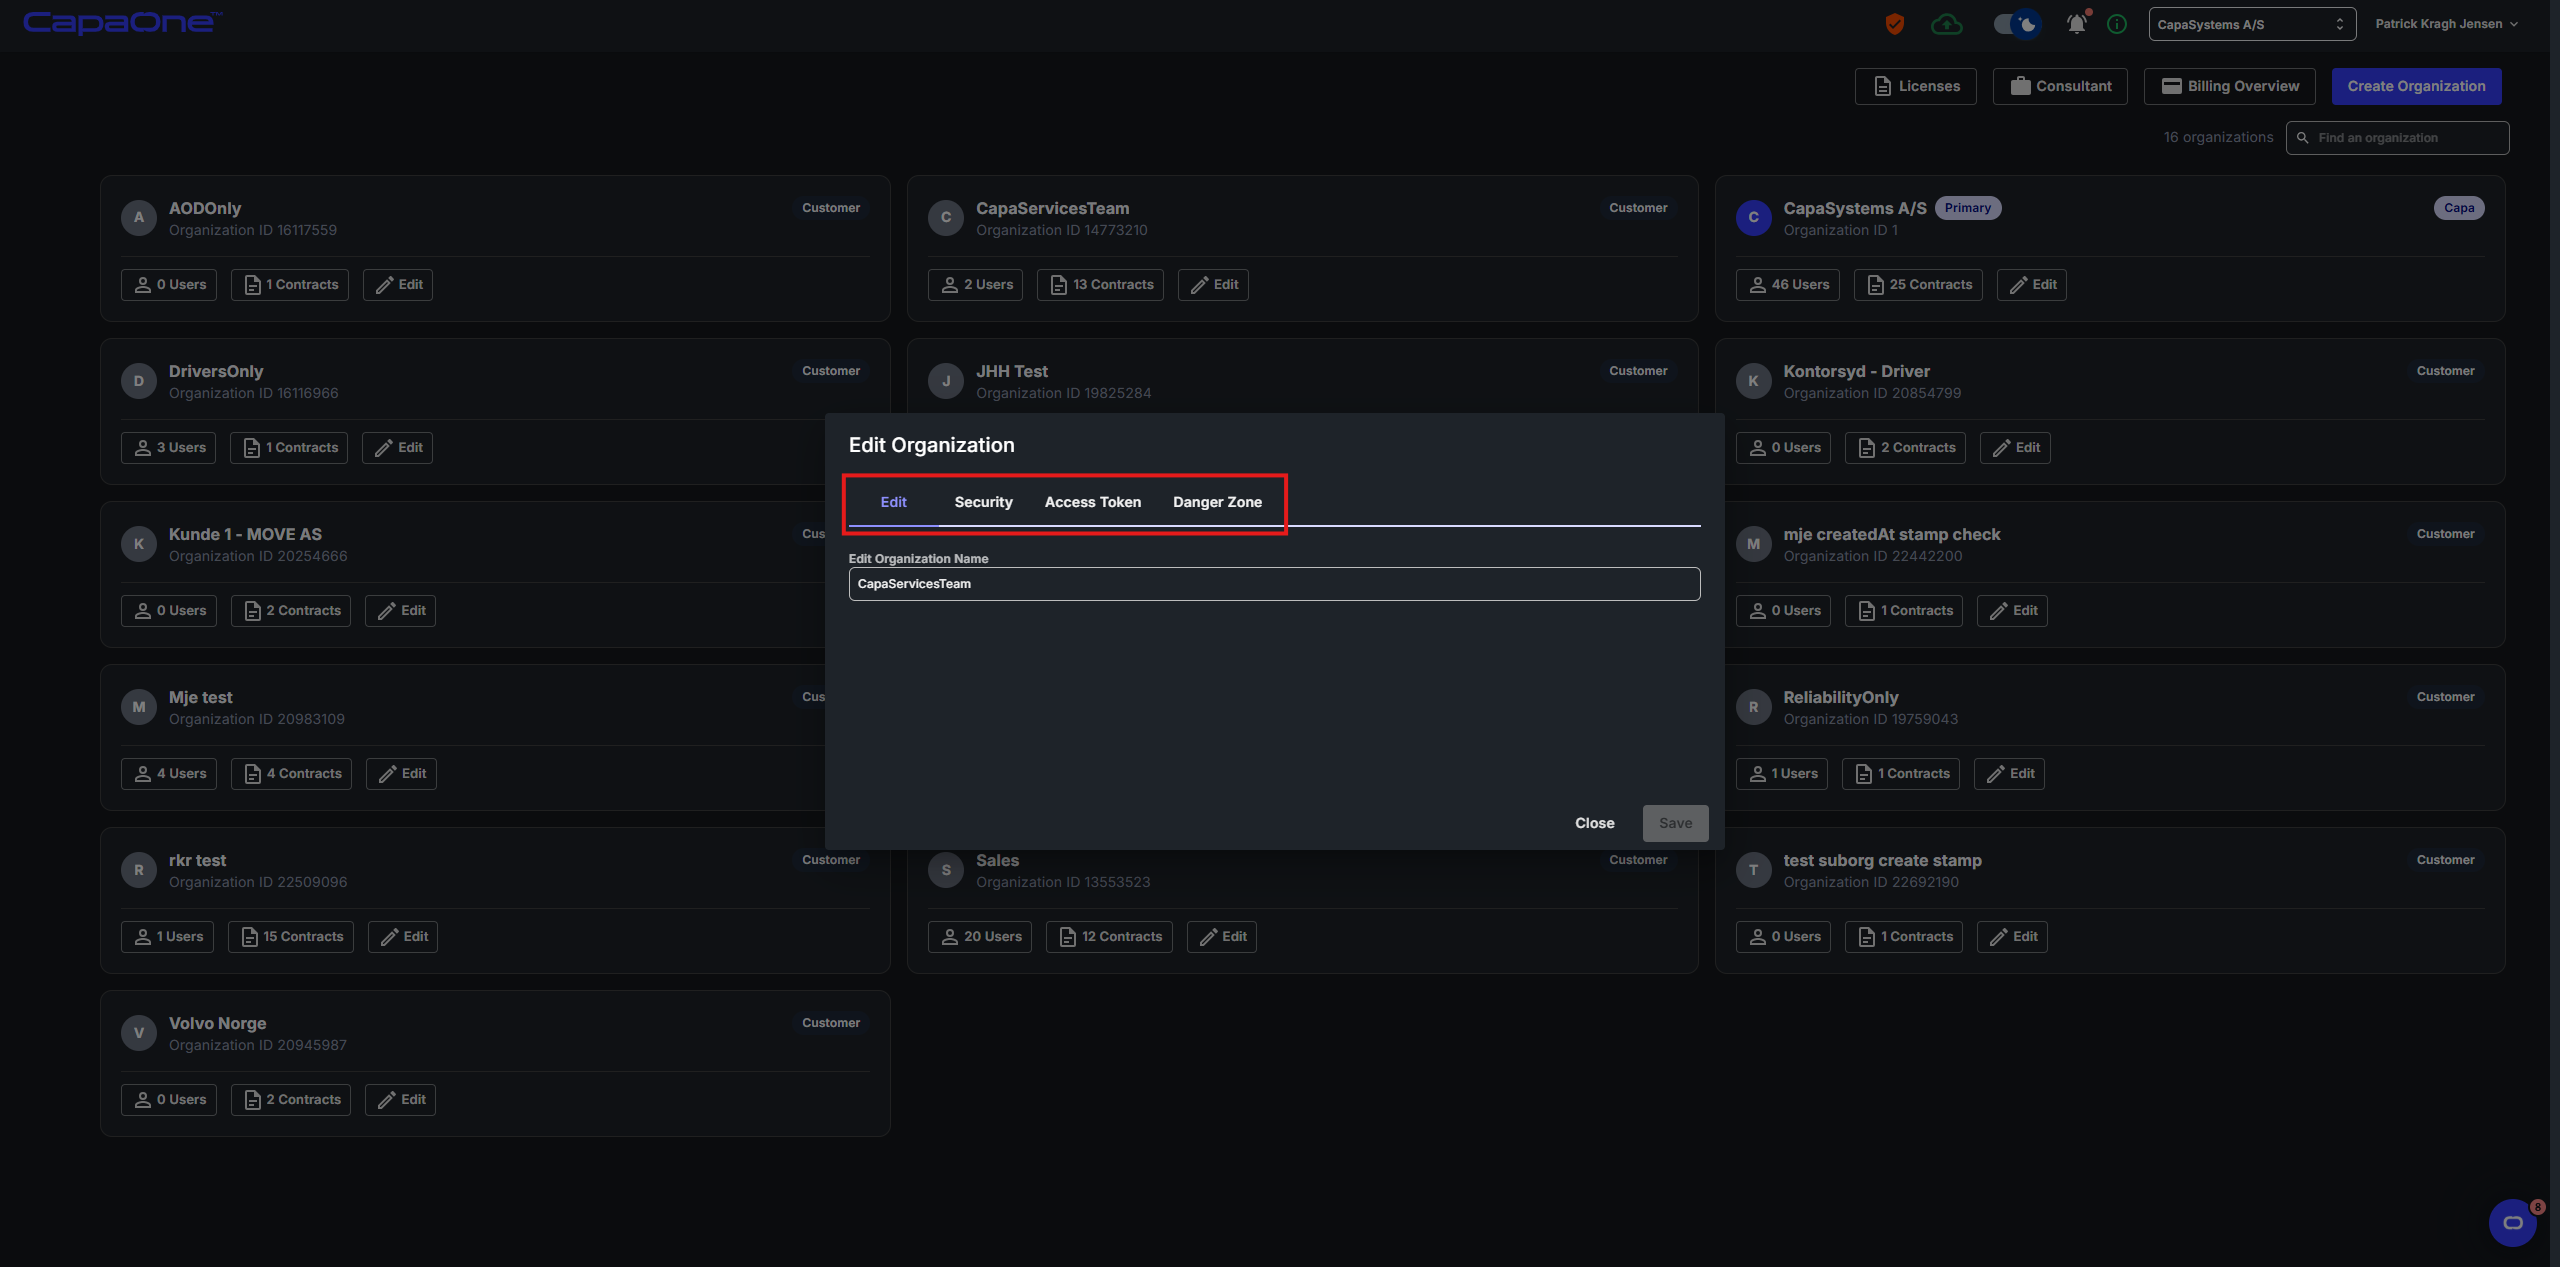Open 25 Contracts of CapaSystems A/S
Viewport: 2560px width, 1267px height.
click(x=1918, y=285)
